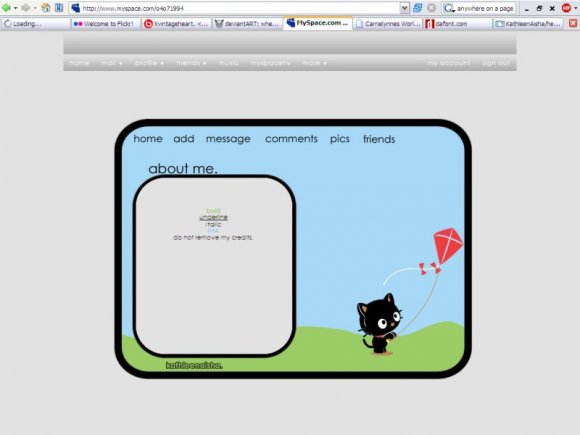This screenshot has height=435, width=580.
Task: Focus the 'anywhere on a page' search box
Action: (485, 8)
